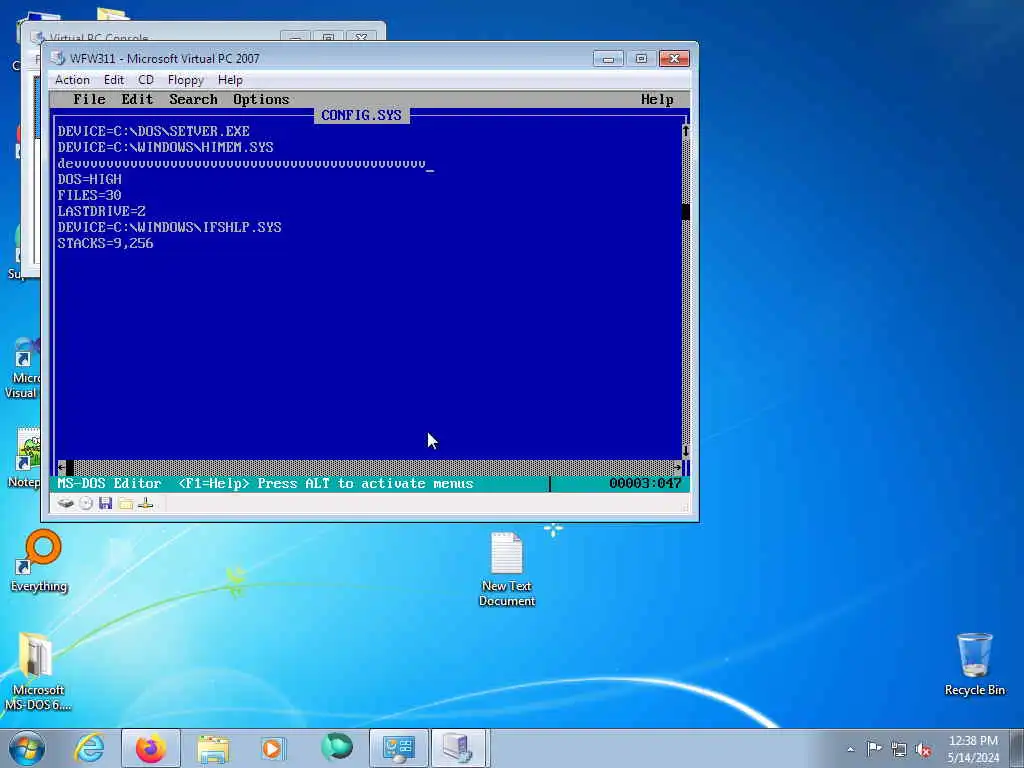Click the editor's horizontal scroll right arrow
Viewport: 1024px width, 768px height.
tap(677, 468)
